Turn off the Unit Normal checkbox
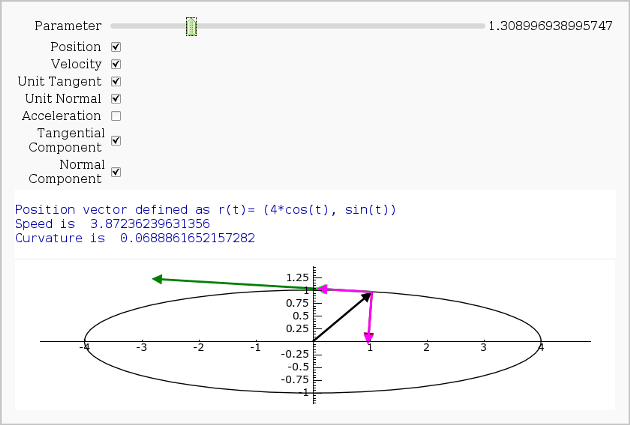The height and width of the screenshot is (425, 630). [x=116, y=98]
